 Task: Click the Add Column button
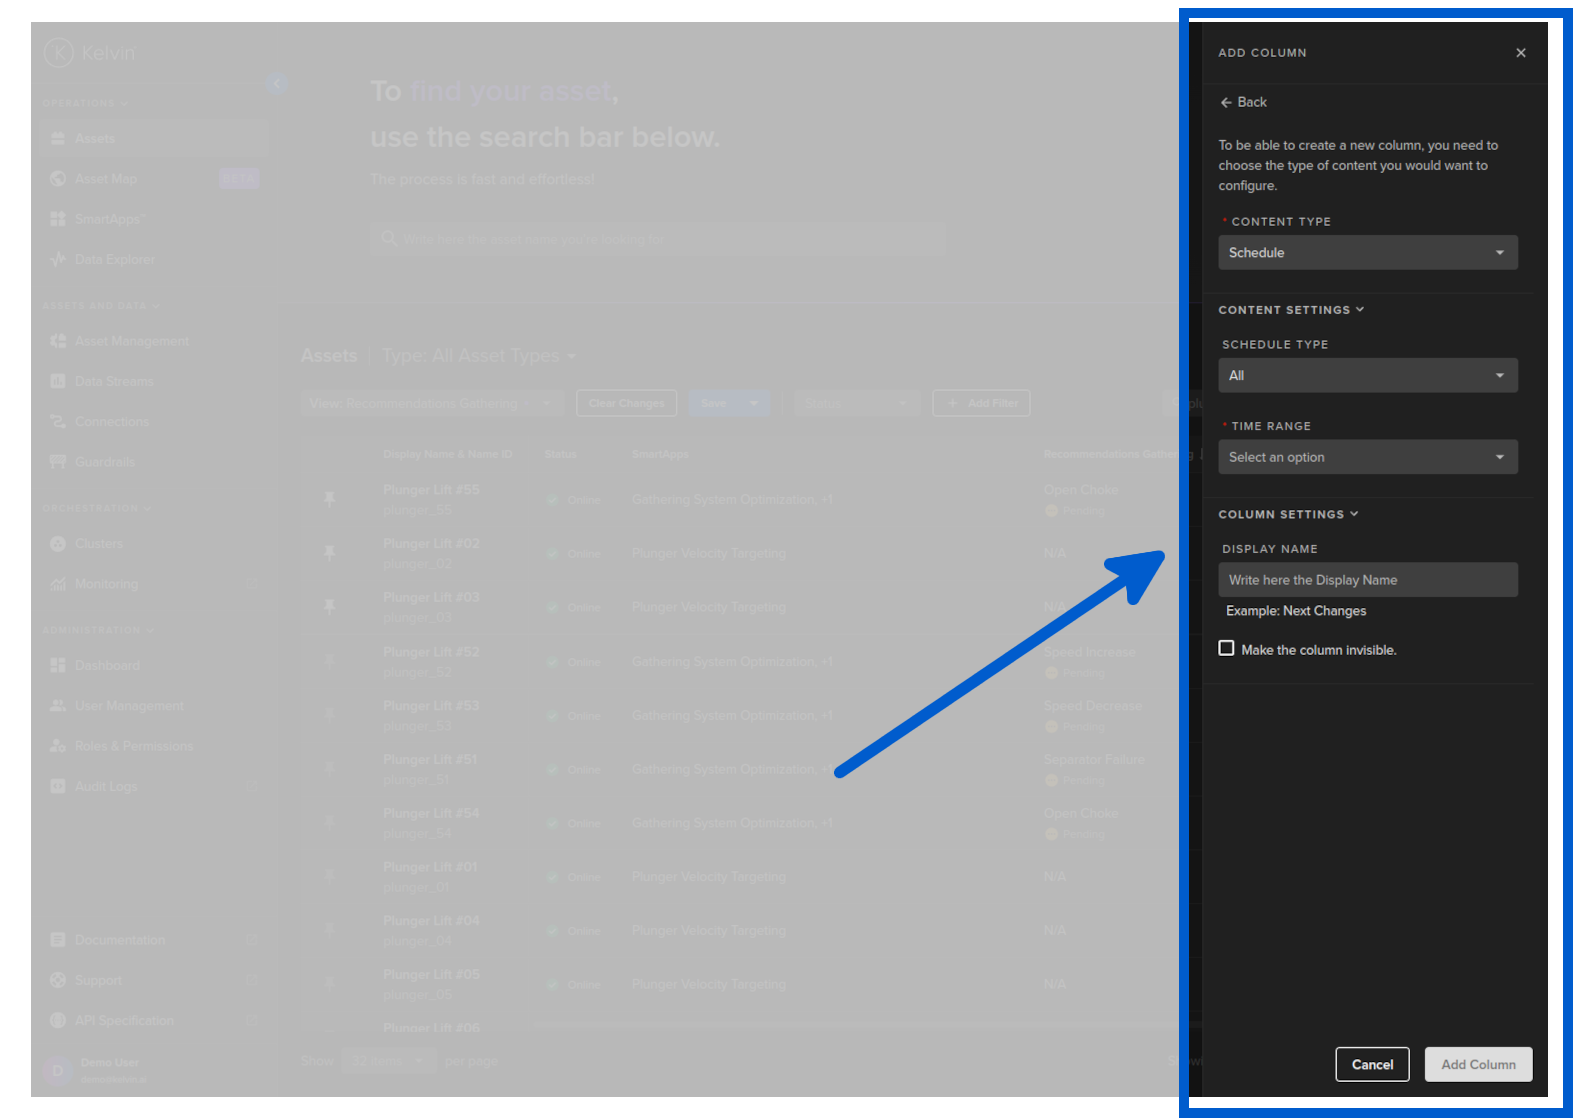click(x=1478, y=1064)
